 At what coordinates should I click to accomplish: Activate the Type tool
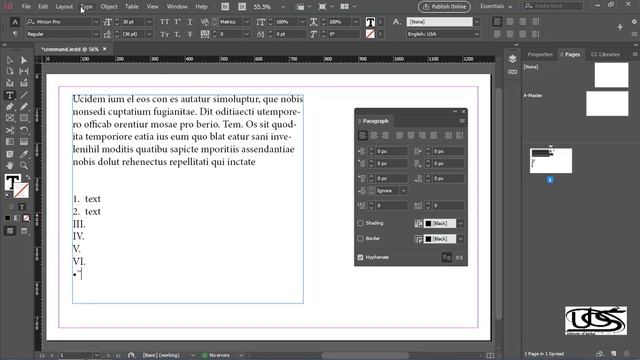(x=10, y=95)
